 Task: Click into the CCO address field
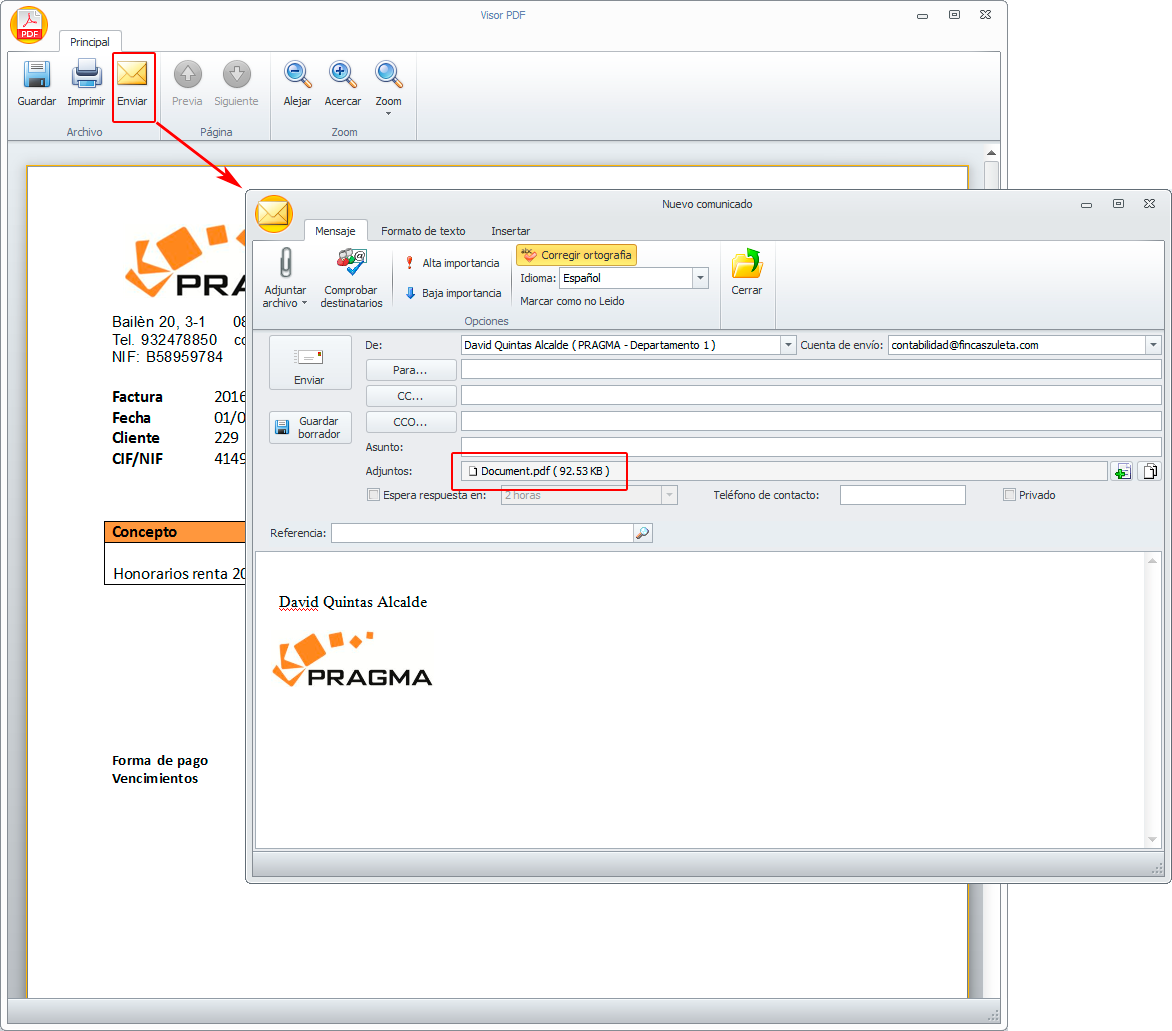(811, 421)
